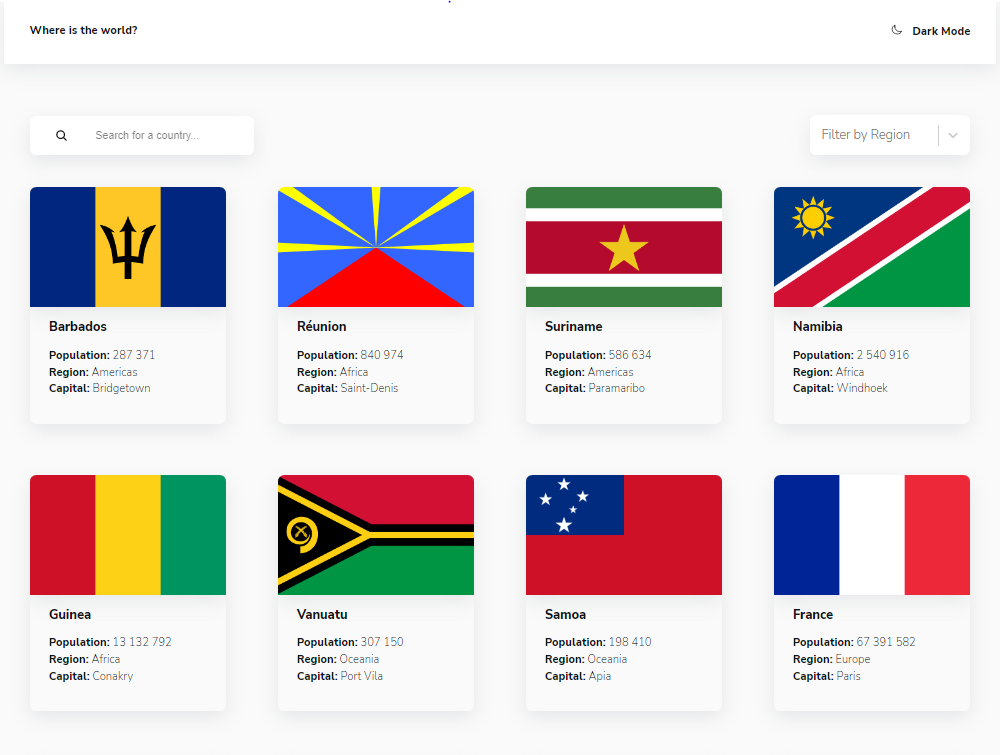Open the Guinea country card
1000x755 pixels.
pos(127,592)
